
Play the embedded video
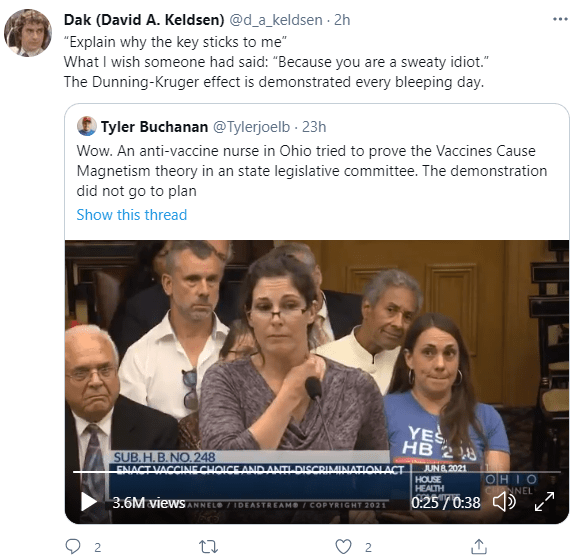click(x=89, y=501)
